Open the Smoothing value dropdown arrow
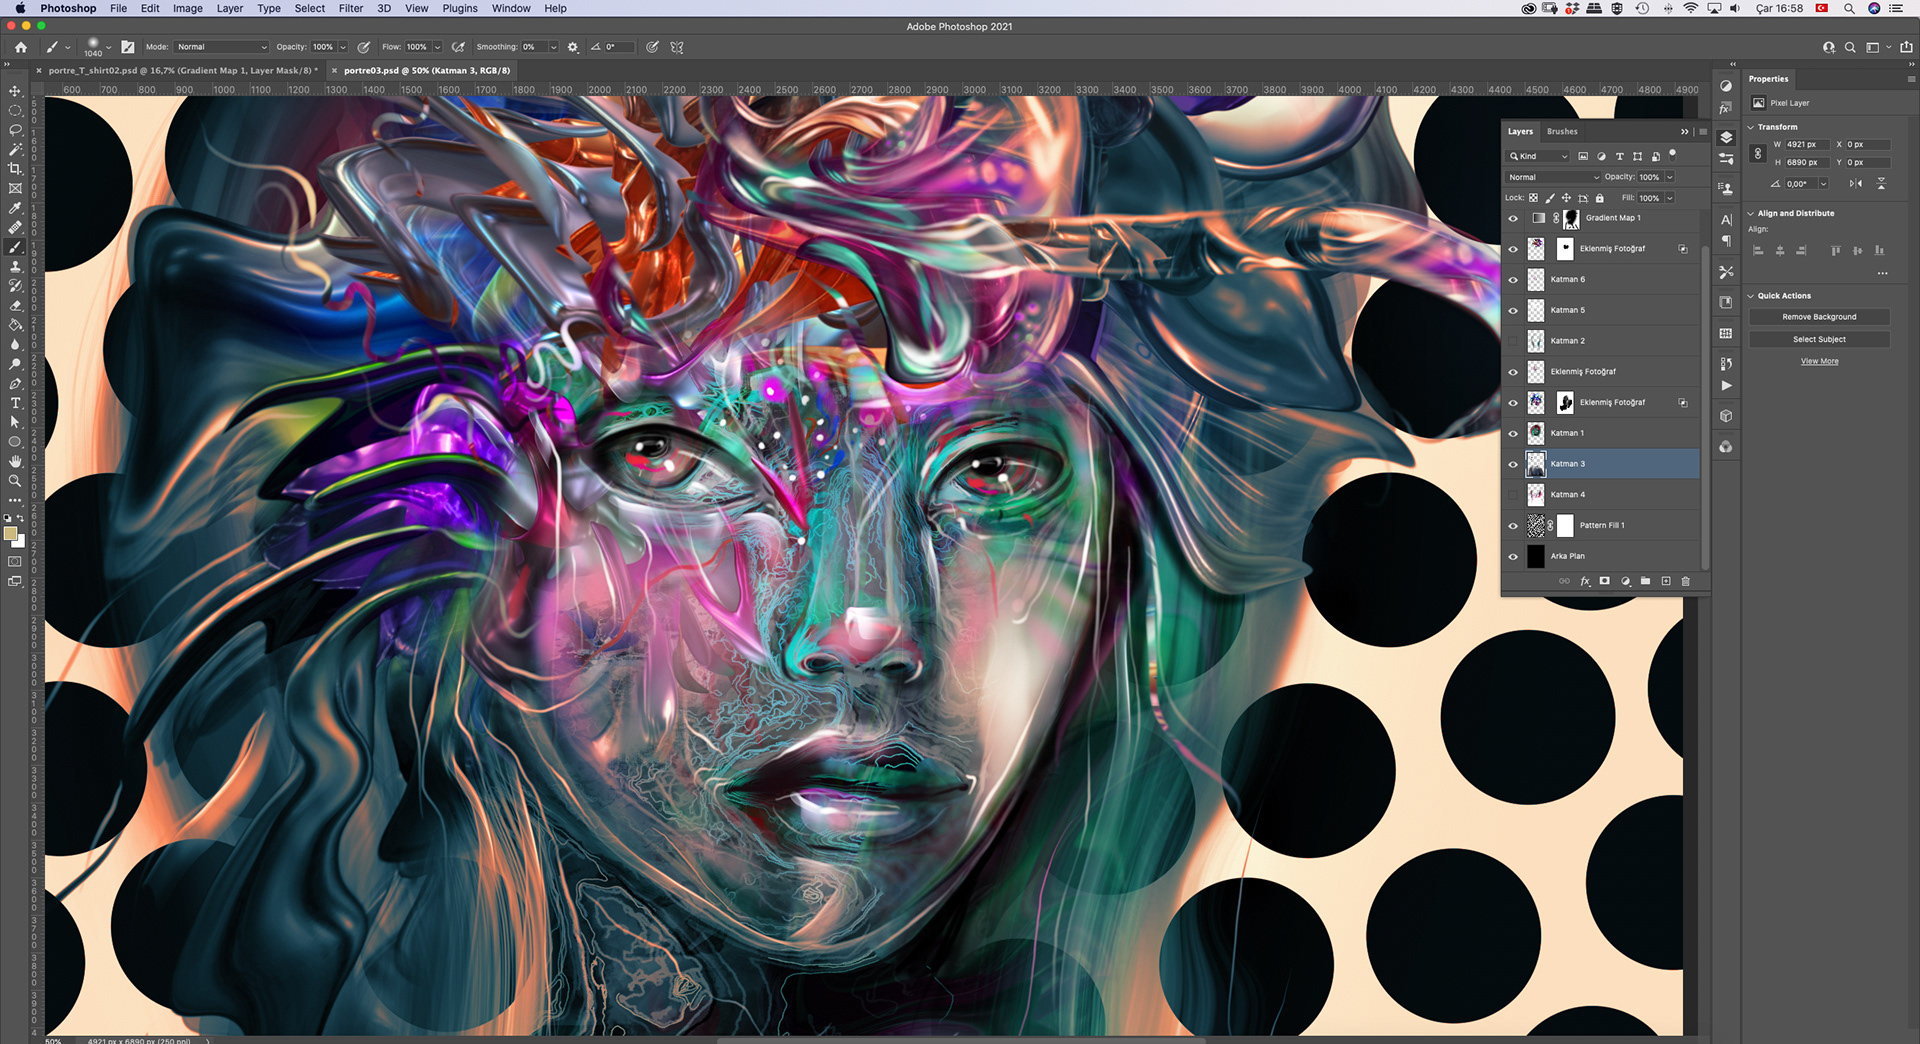Image resolution: width=1920 pixels, height=1044 pixels. (553, 47)
